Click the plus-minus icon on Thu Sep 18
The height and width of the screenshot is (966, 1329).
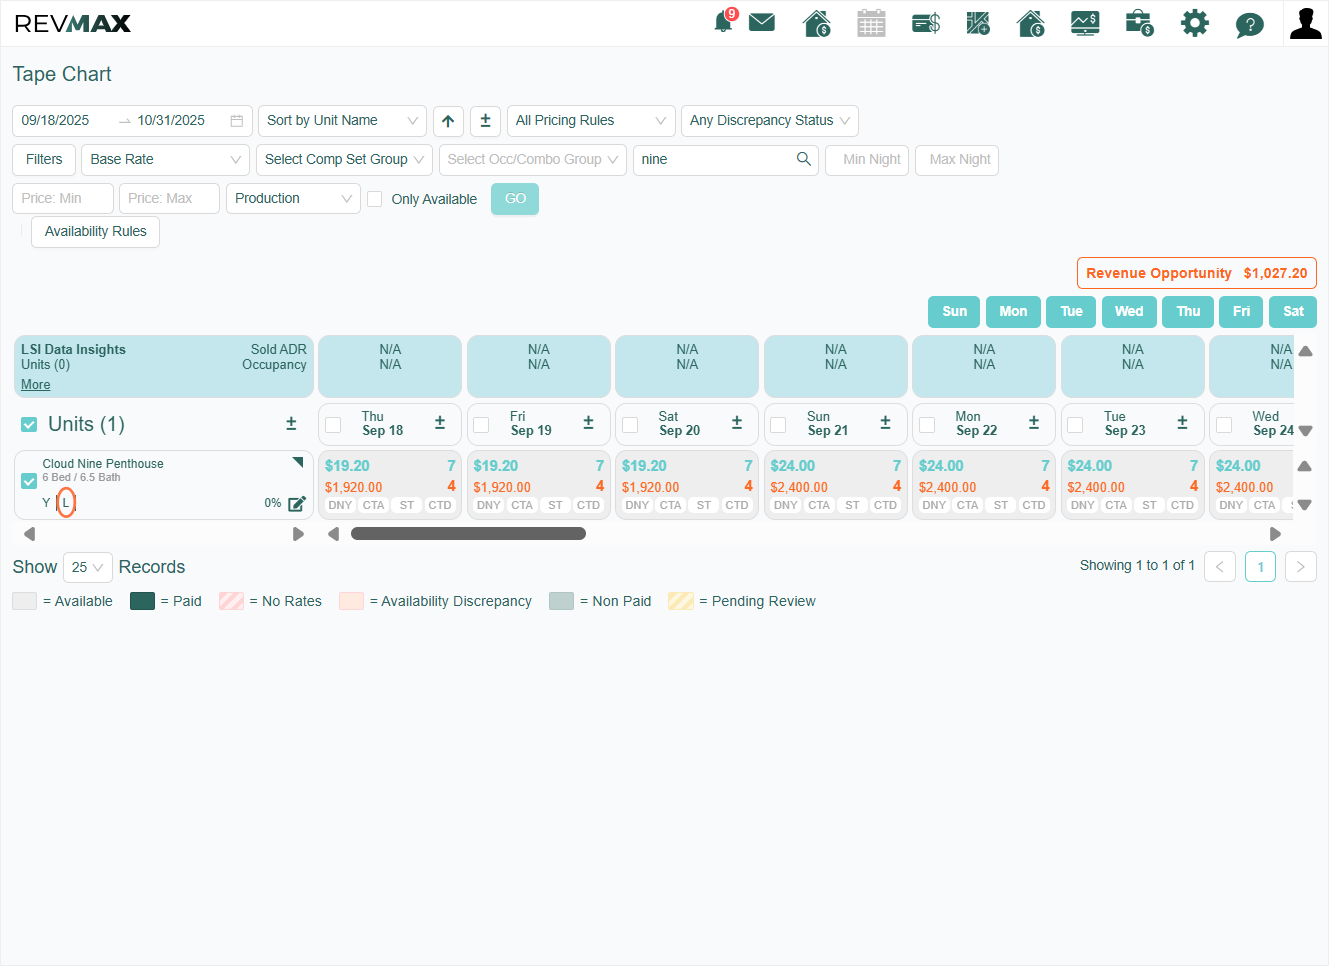pos(440,423)
